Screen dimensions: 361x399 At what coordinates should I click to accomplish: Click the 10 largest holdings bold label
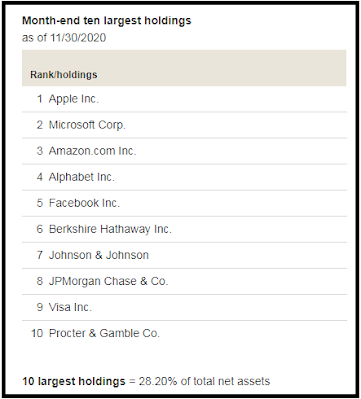tap(74, 381)
